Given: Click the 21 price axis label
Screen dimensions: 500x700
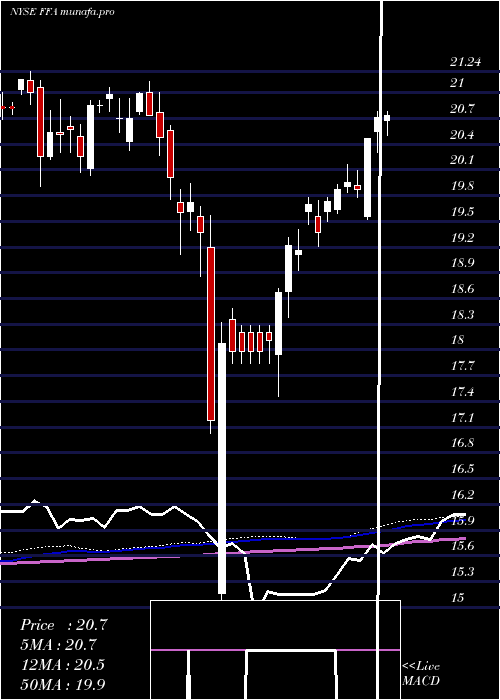Looking at the screenshot, I should tap(458, 83).
